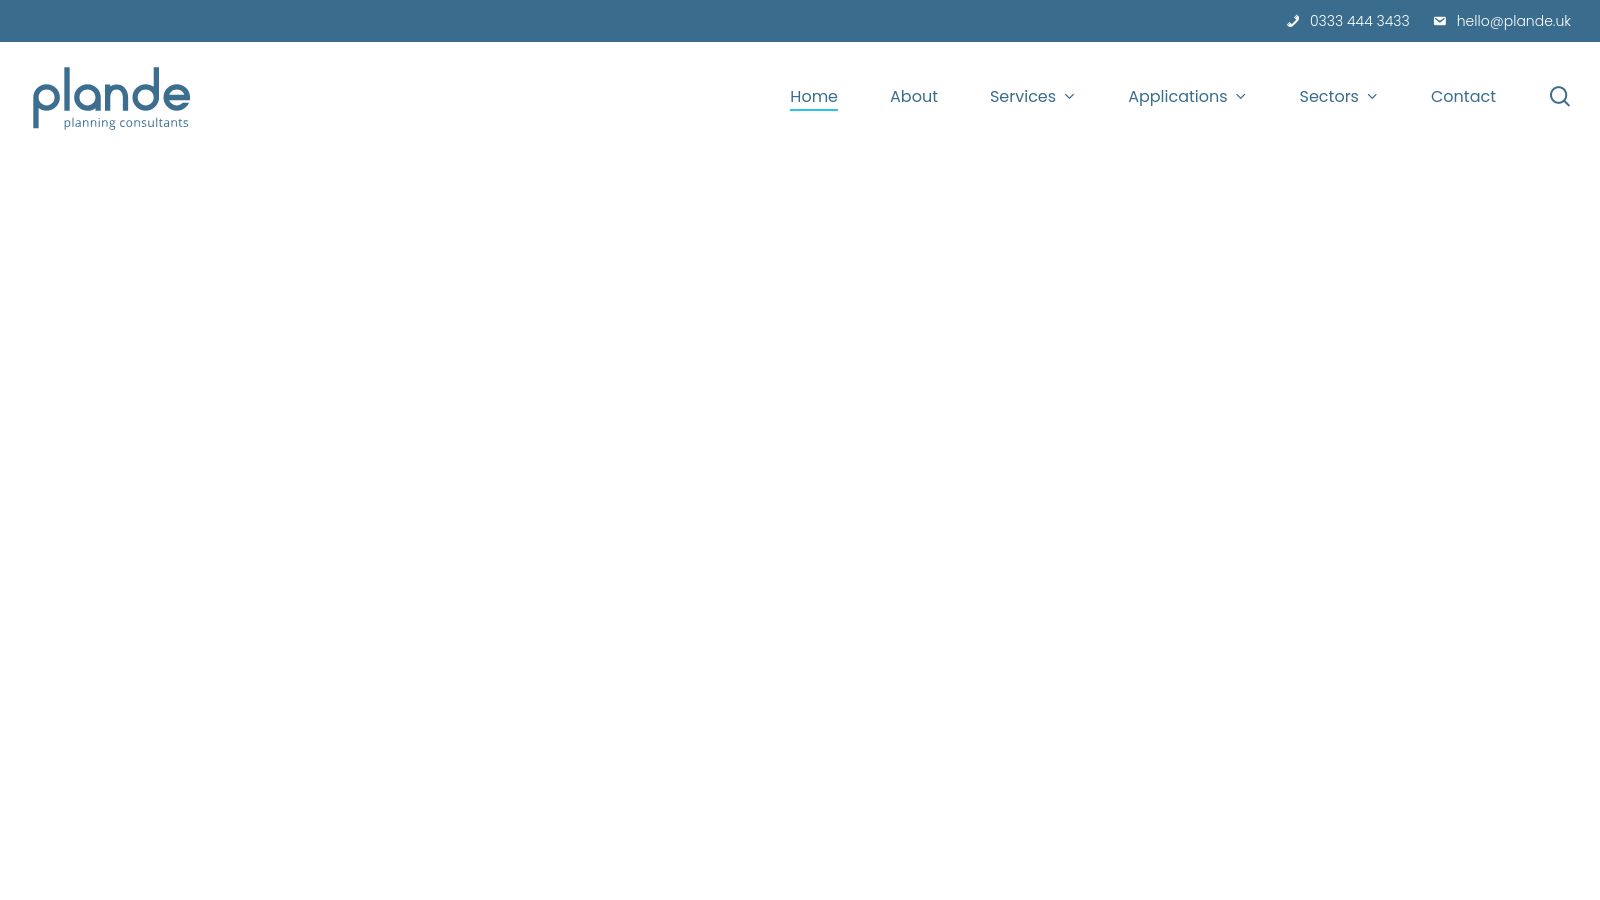Call the 0333 444 3433 number link

coord(1359,21)
